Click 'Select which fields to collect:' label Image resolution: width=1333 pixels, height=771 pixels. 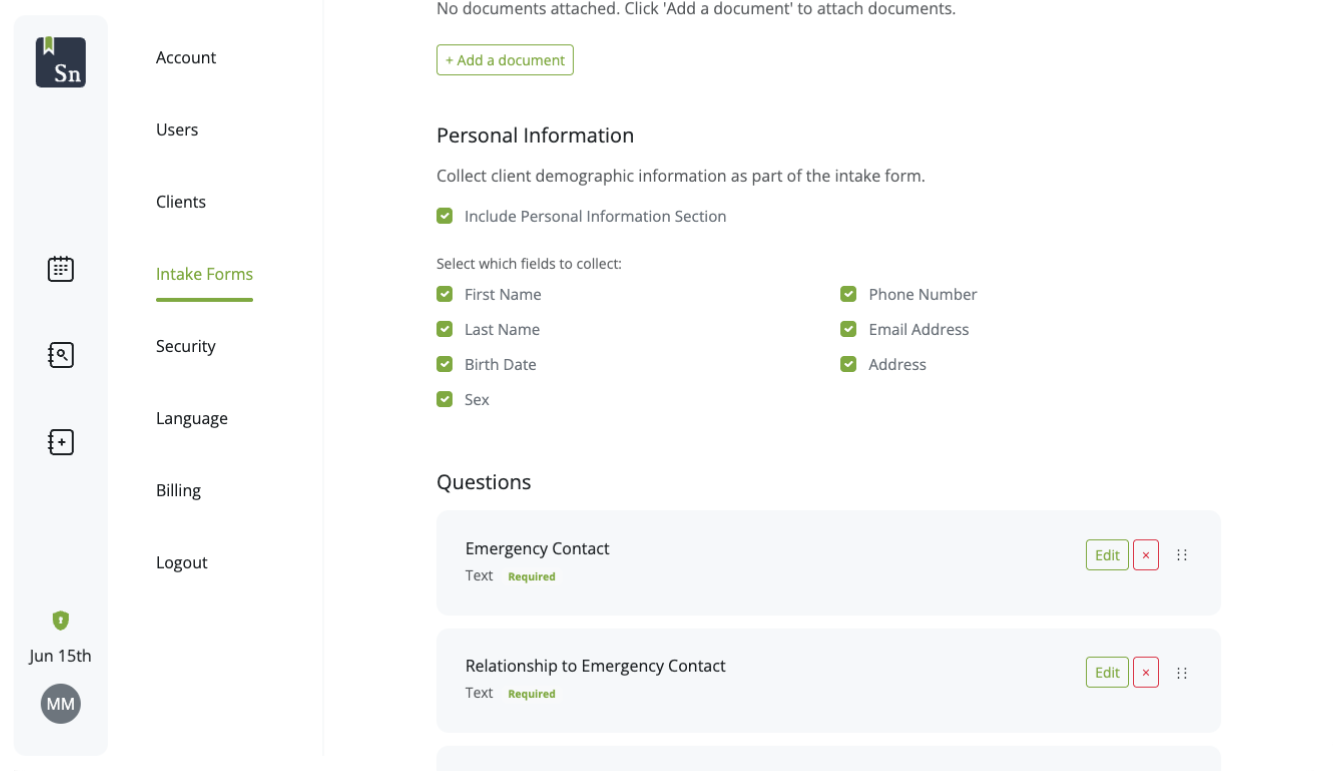coord(529,264)
